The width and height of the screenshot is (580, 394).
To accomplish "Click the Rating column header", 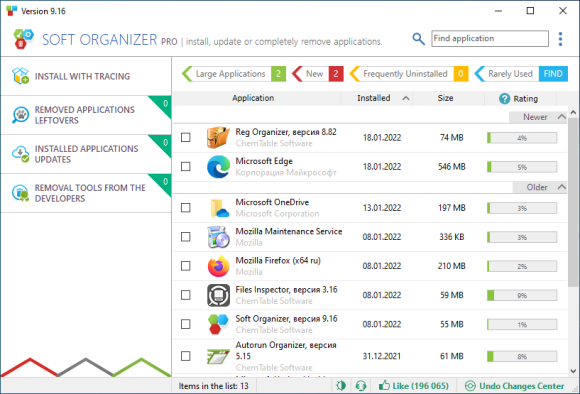I will 520,98.
